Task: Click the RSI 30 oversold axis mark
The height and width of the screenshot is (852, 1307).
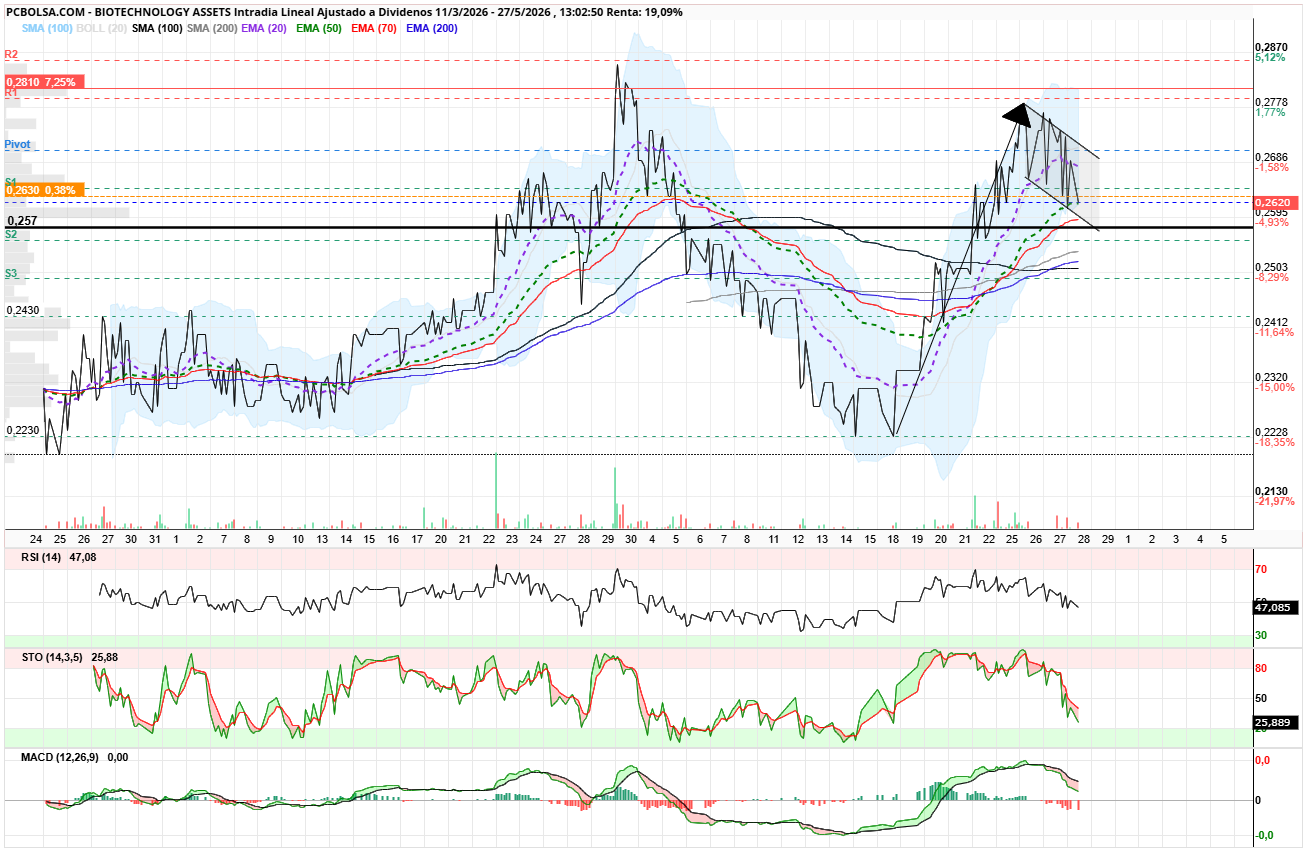Action: [x=1262, y=635]
